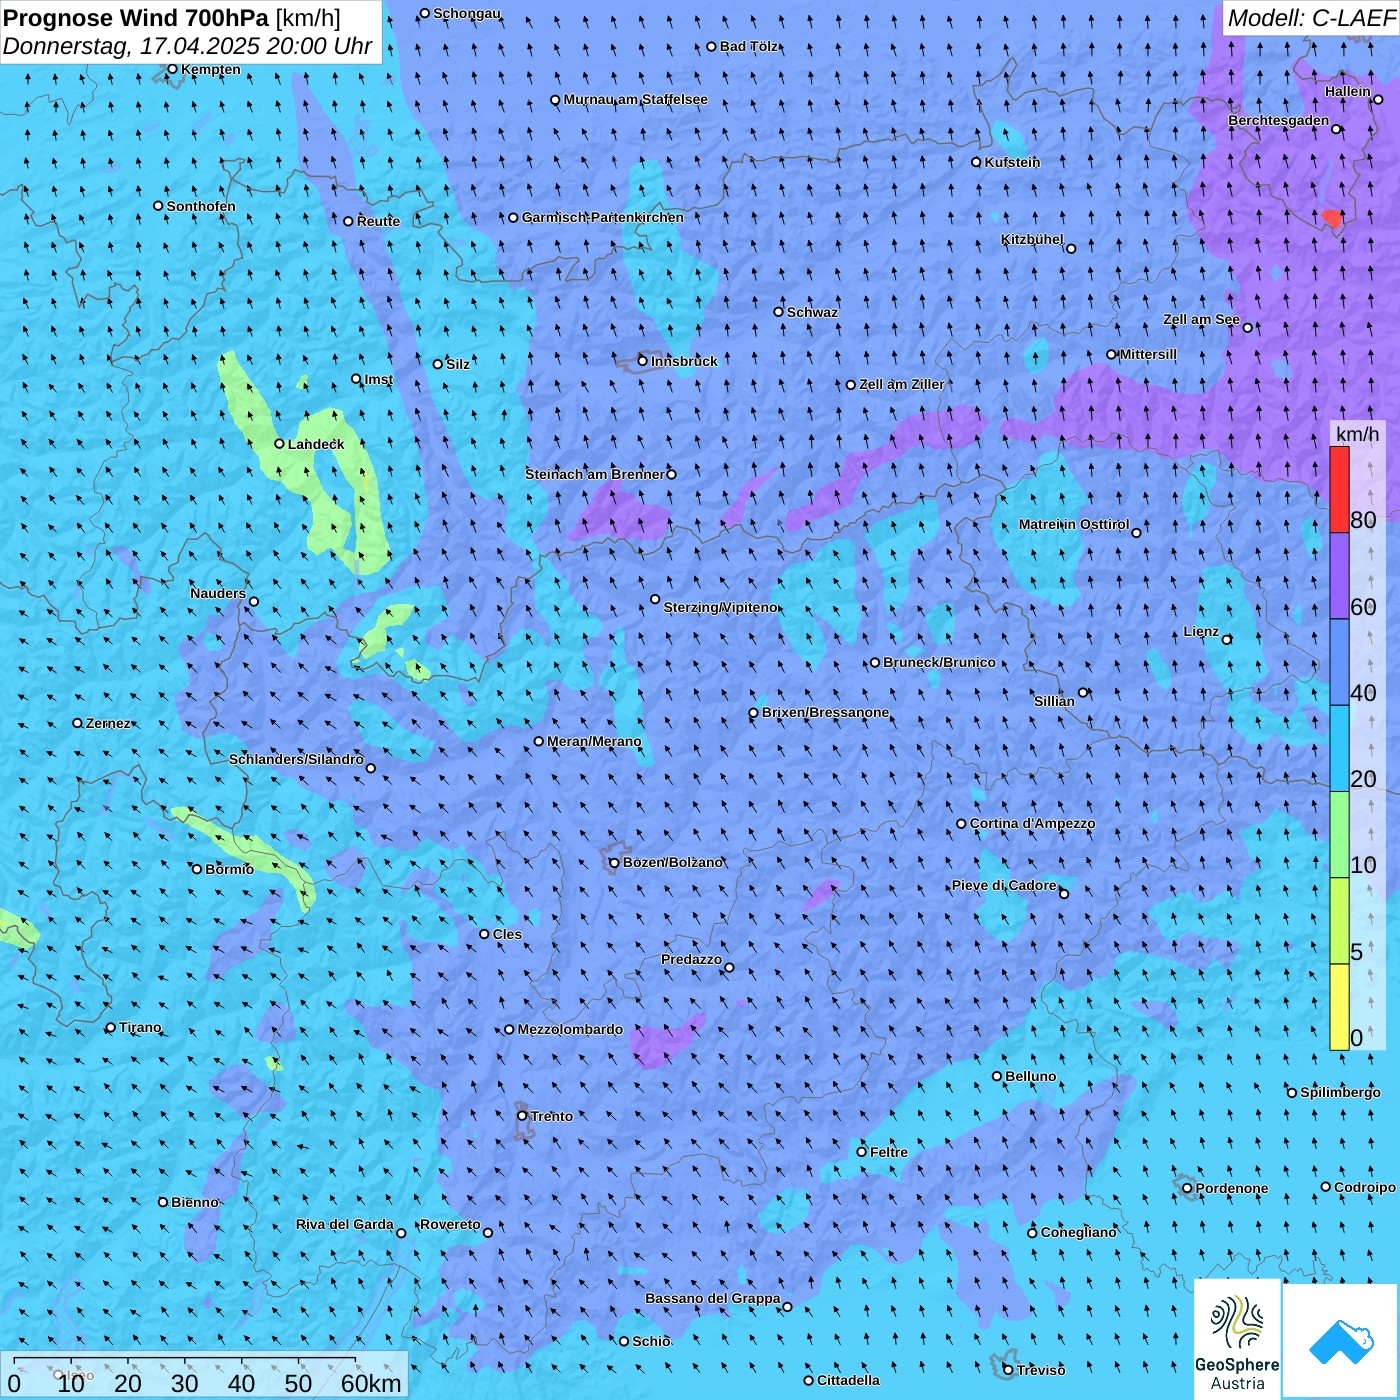Click the 'Sterzing/Vipiteno' label
Viewport: 1400px width, 1400px height.
pos(720,607)
